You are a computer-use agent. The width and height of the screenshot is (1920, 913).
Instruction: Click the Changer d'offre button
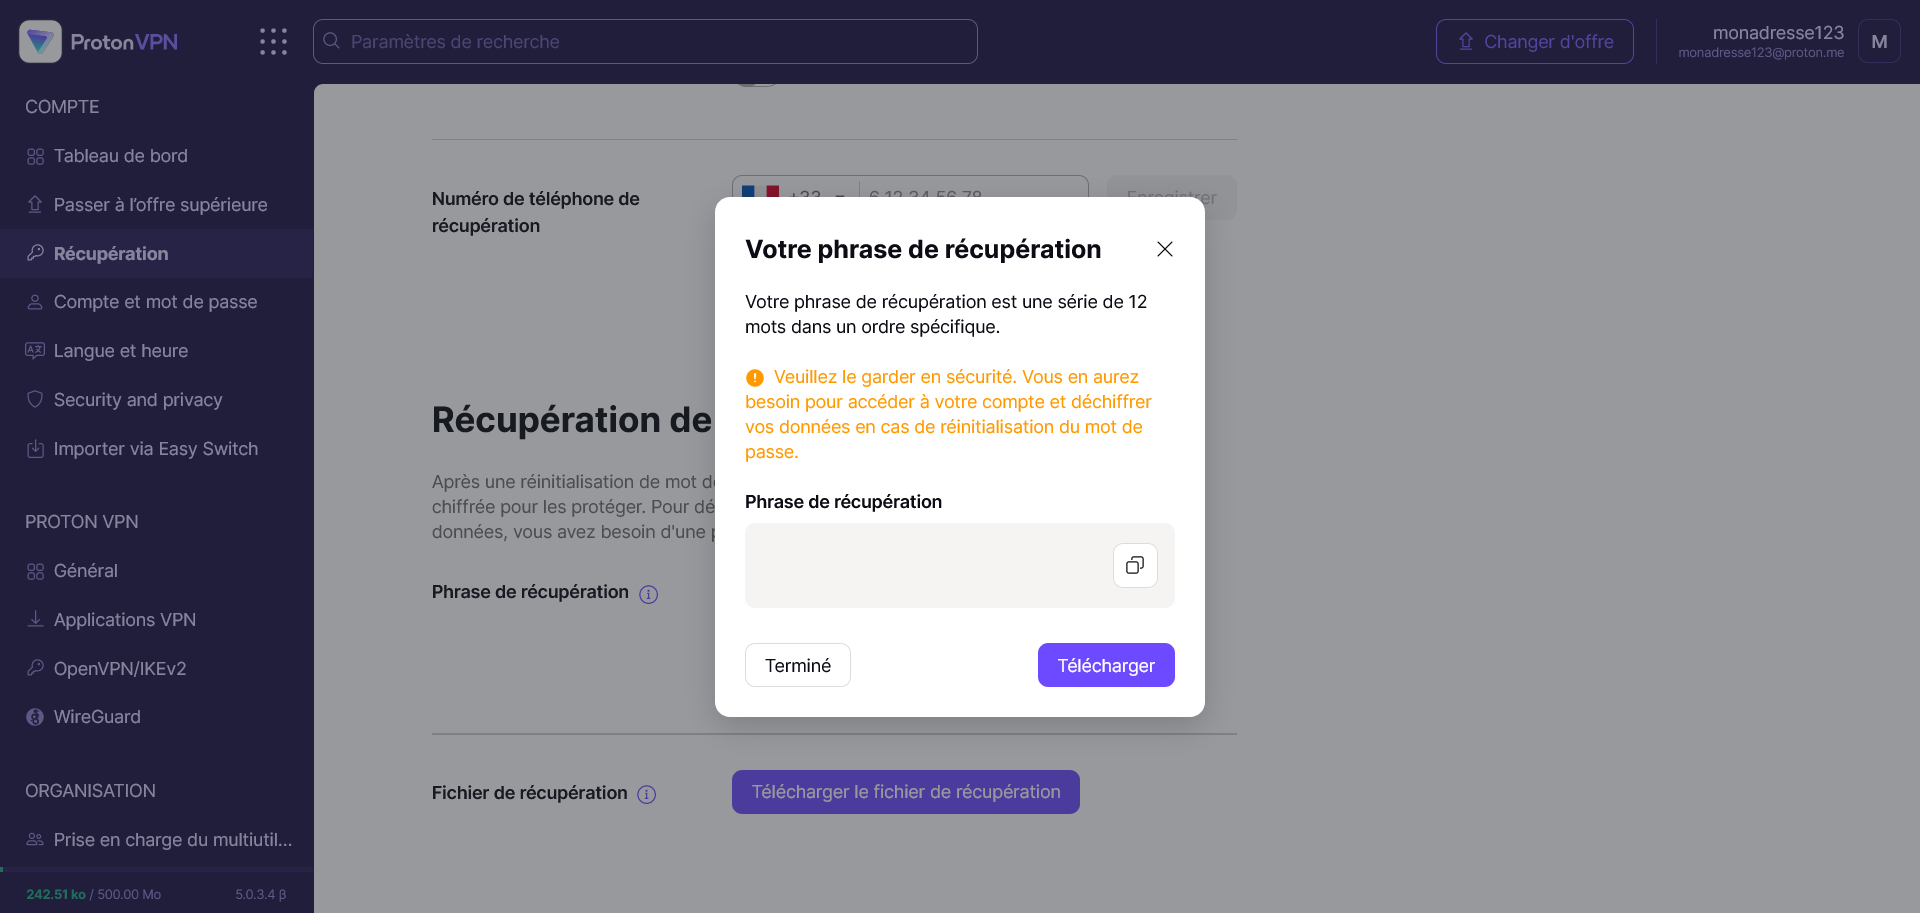coord(1534,42)
